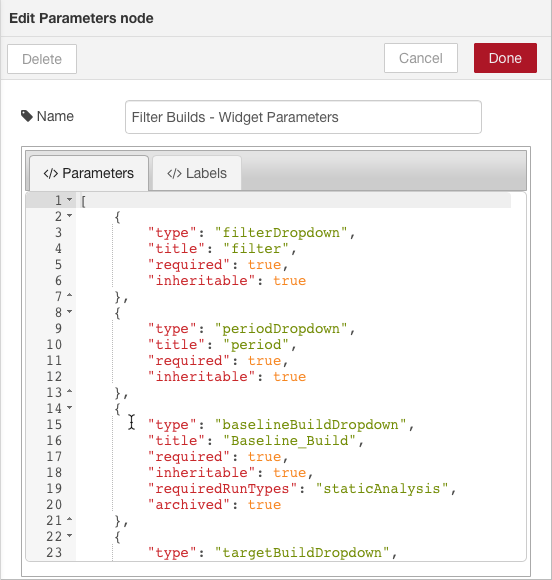The image size is (552, 580).
Task: Place cursor on "staticAnalysis" value text
Action: pyautogui.click(x=382, y=489)
